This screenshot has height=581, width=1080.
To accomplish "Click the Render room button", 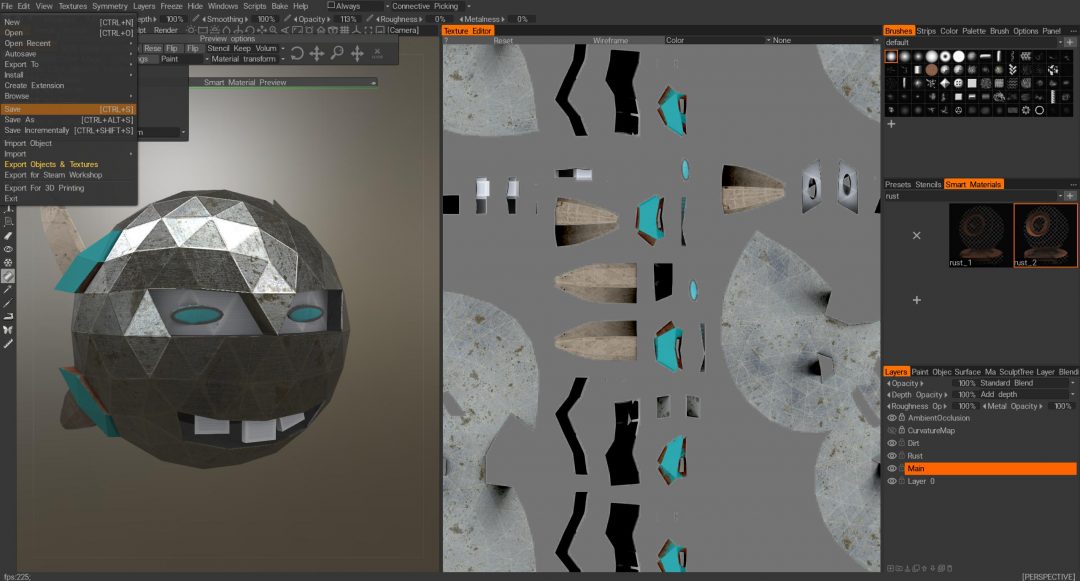I will (166, 30).
